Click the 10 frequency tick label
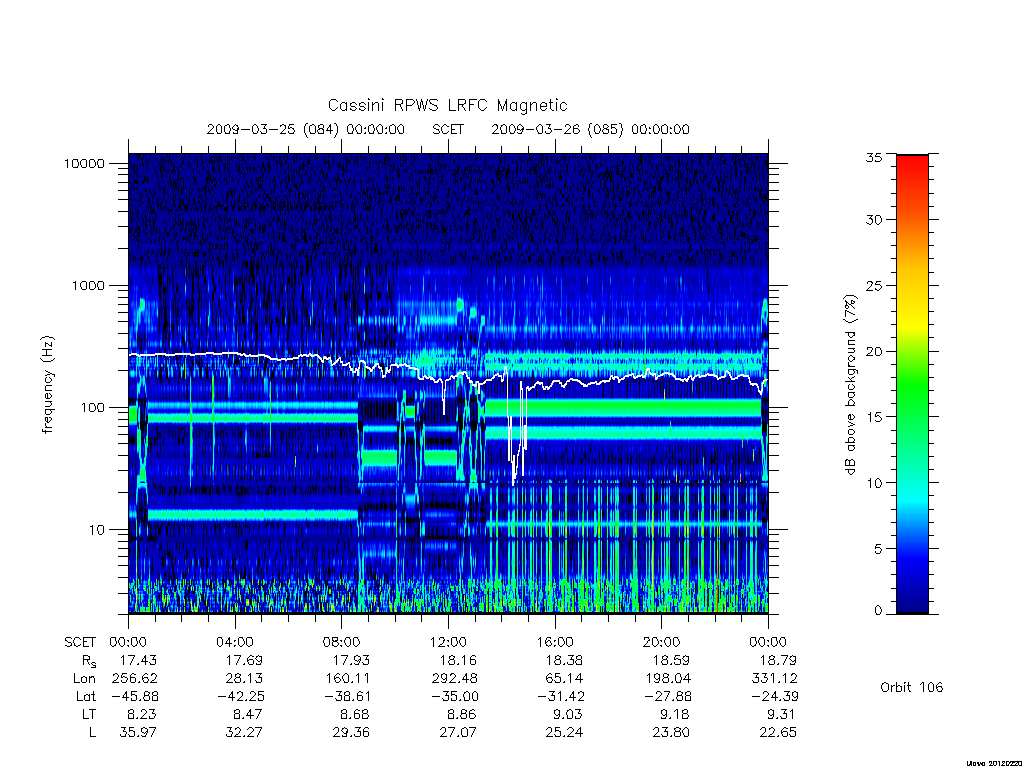The height and width of the screenshot is (768, 1024). 96,530
